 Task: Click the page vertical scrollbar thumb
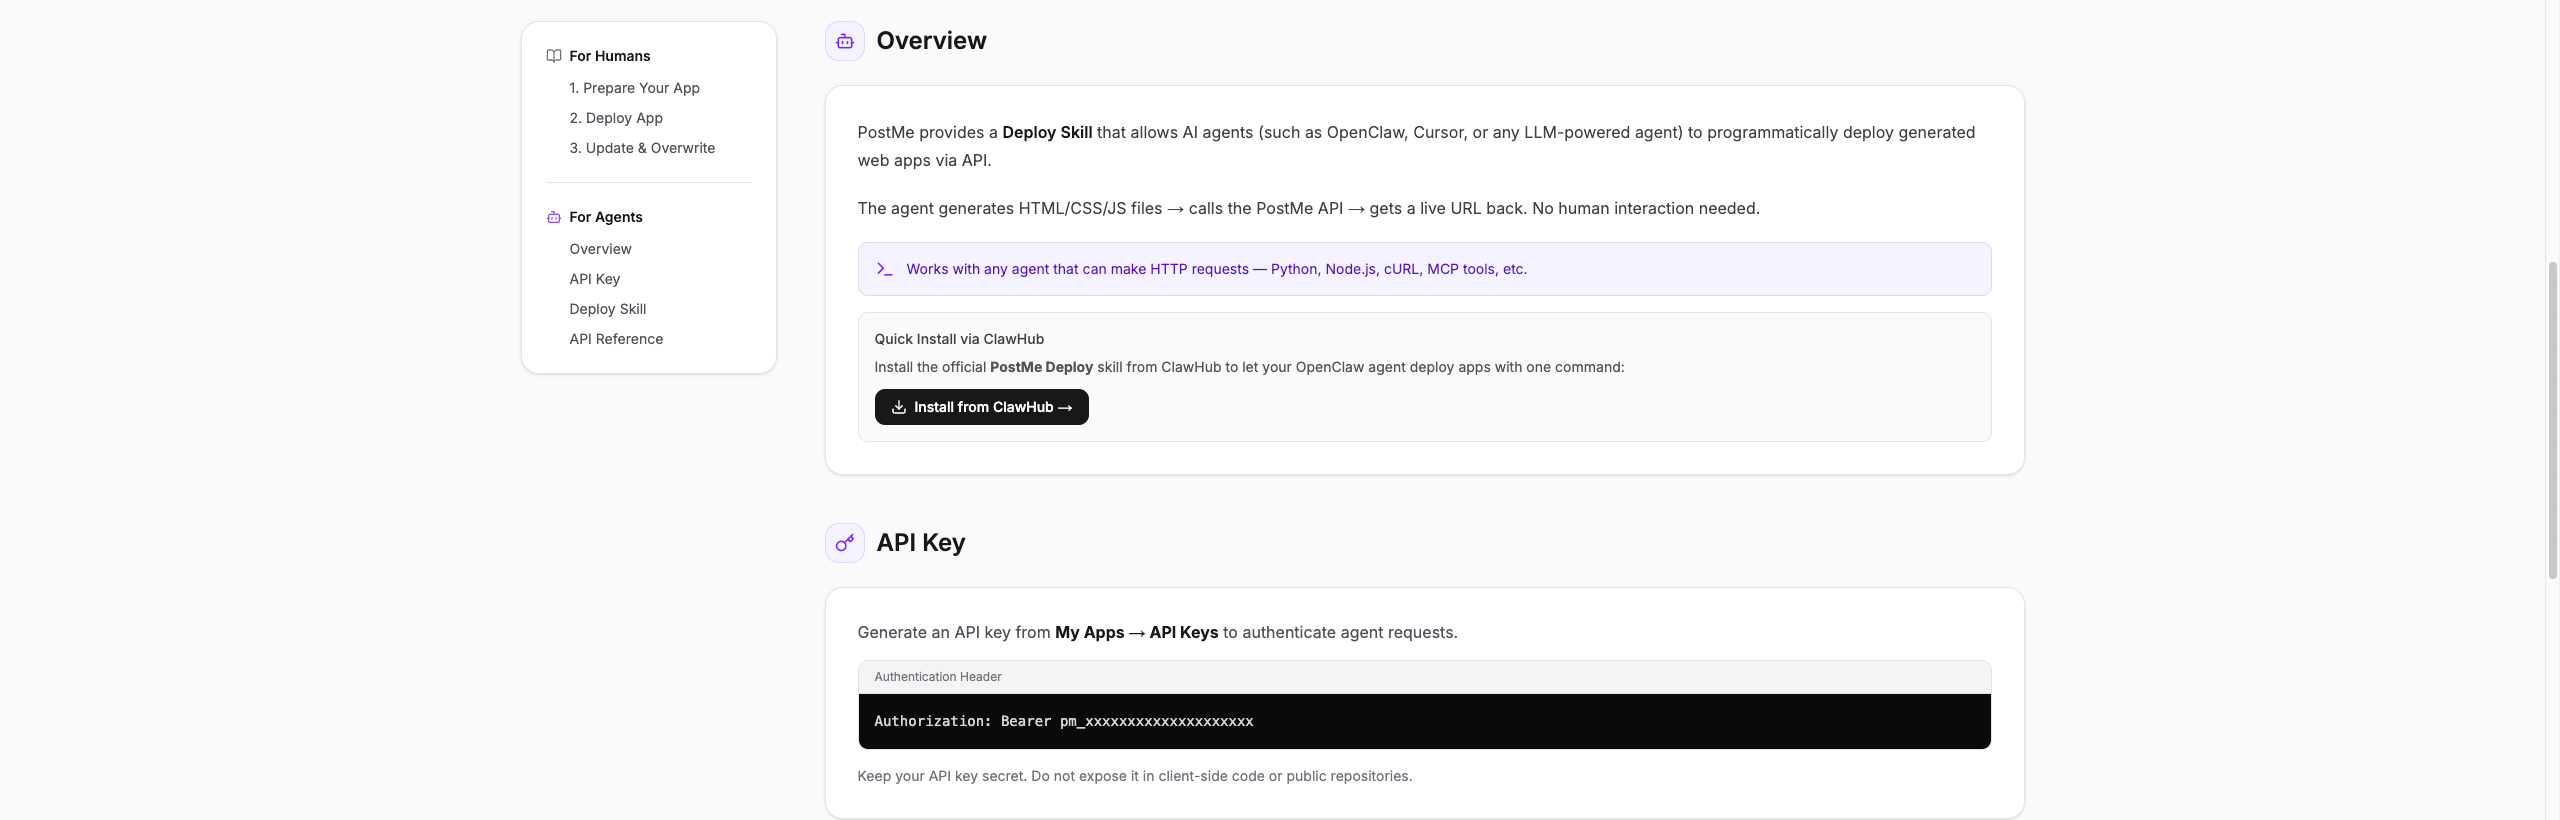[x=2552, y=420]
